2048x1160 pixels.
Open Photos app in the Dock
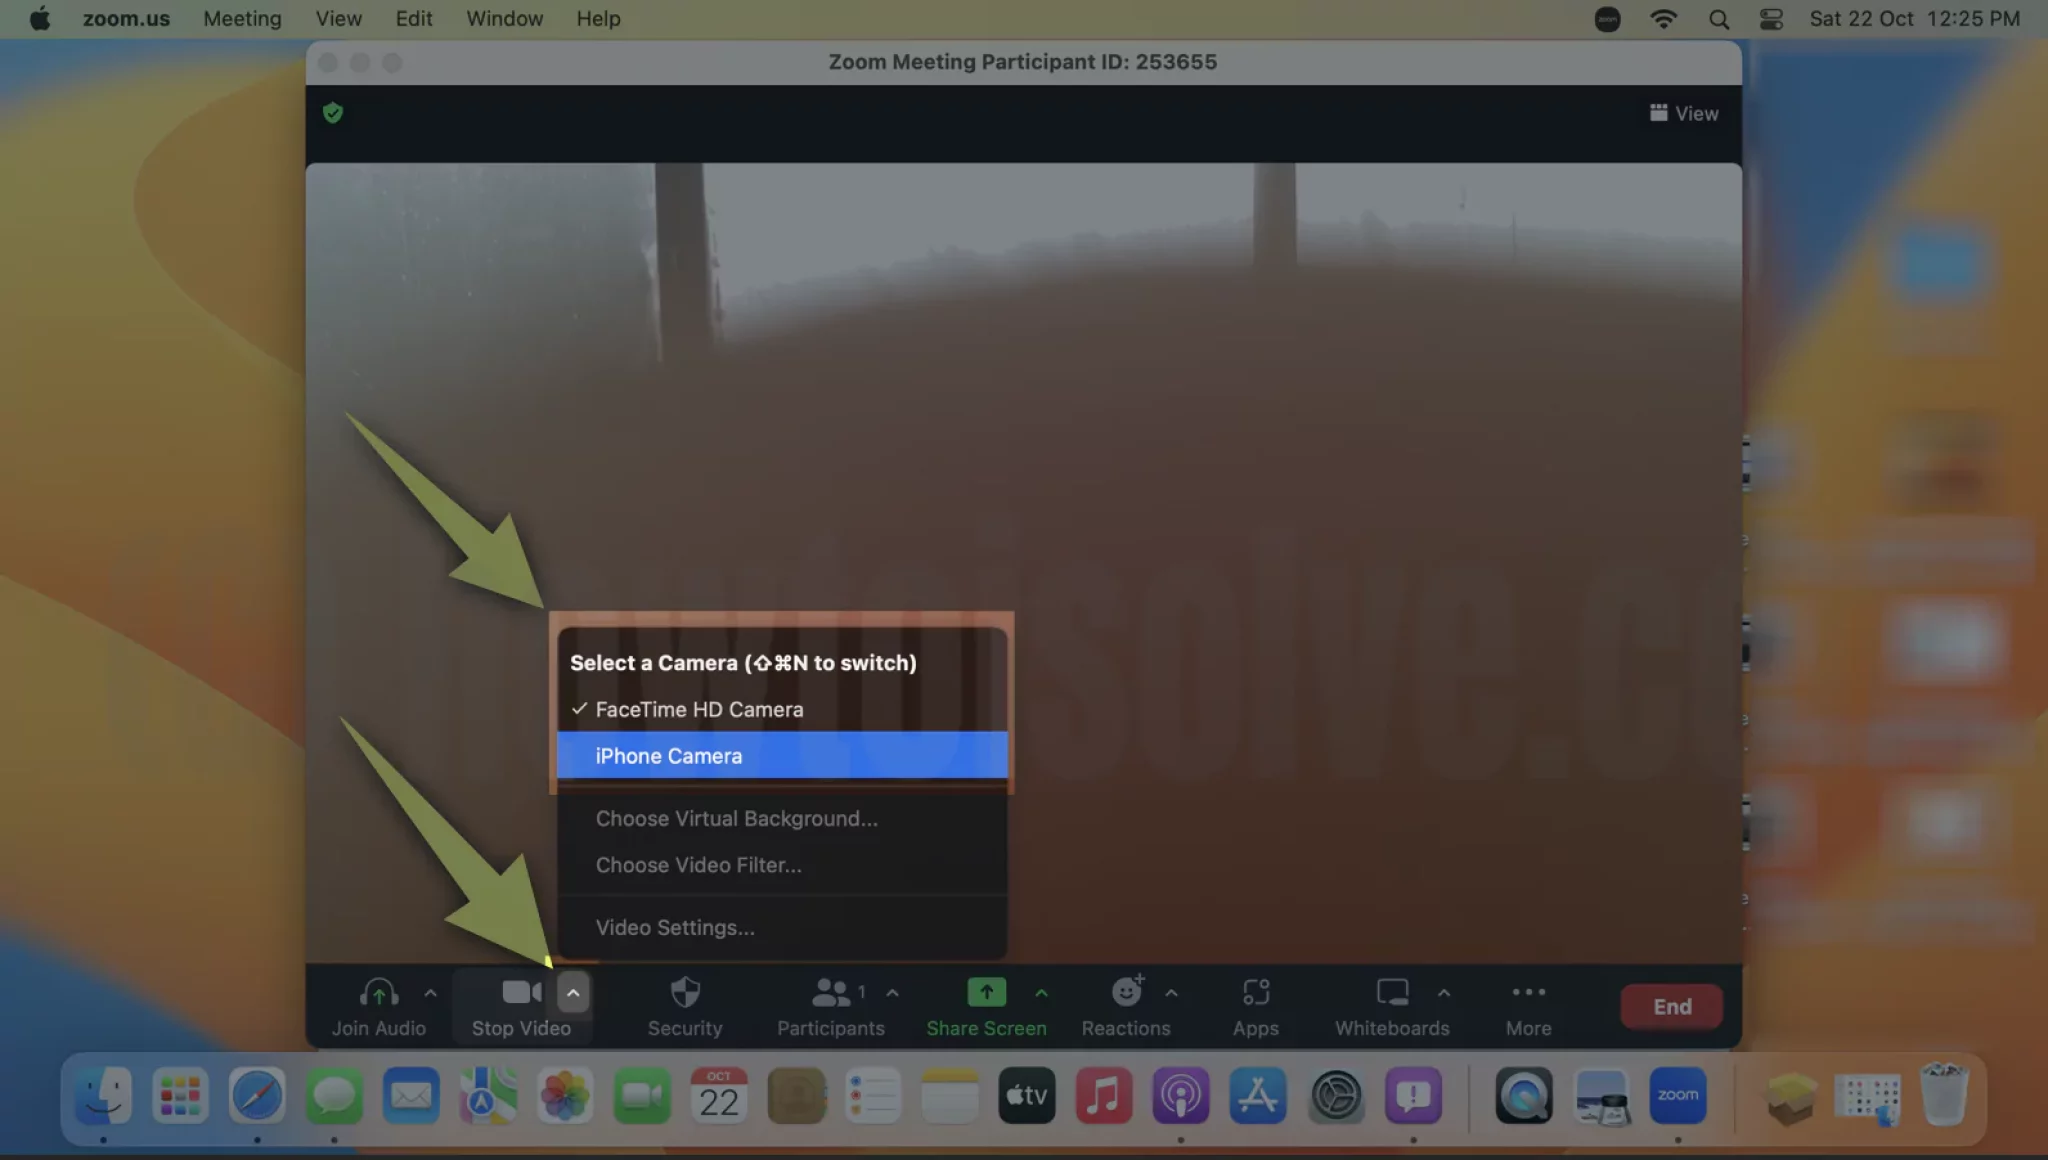click(x=565, y=1096)
